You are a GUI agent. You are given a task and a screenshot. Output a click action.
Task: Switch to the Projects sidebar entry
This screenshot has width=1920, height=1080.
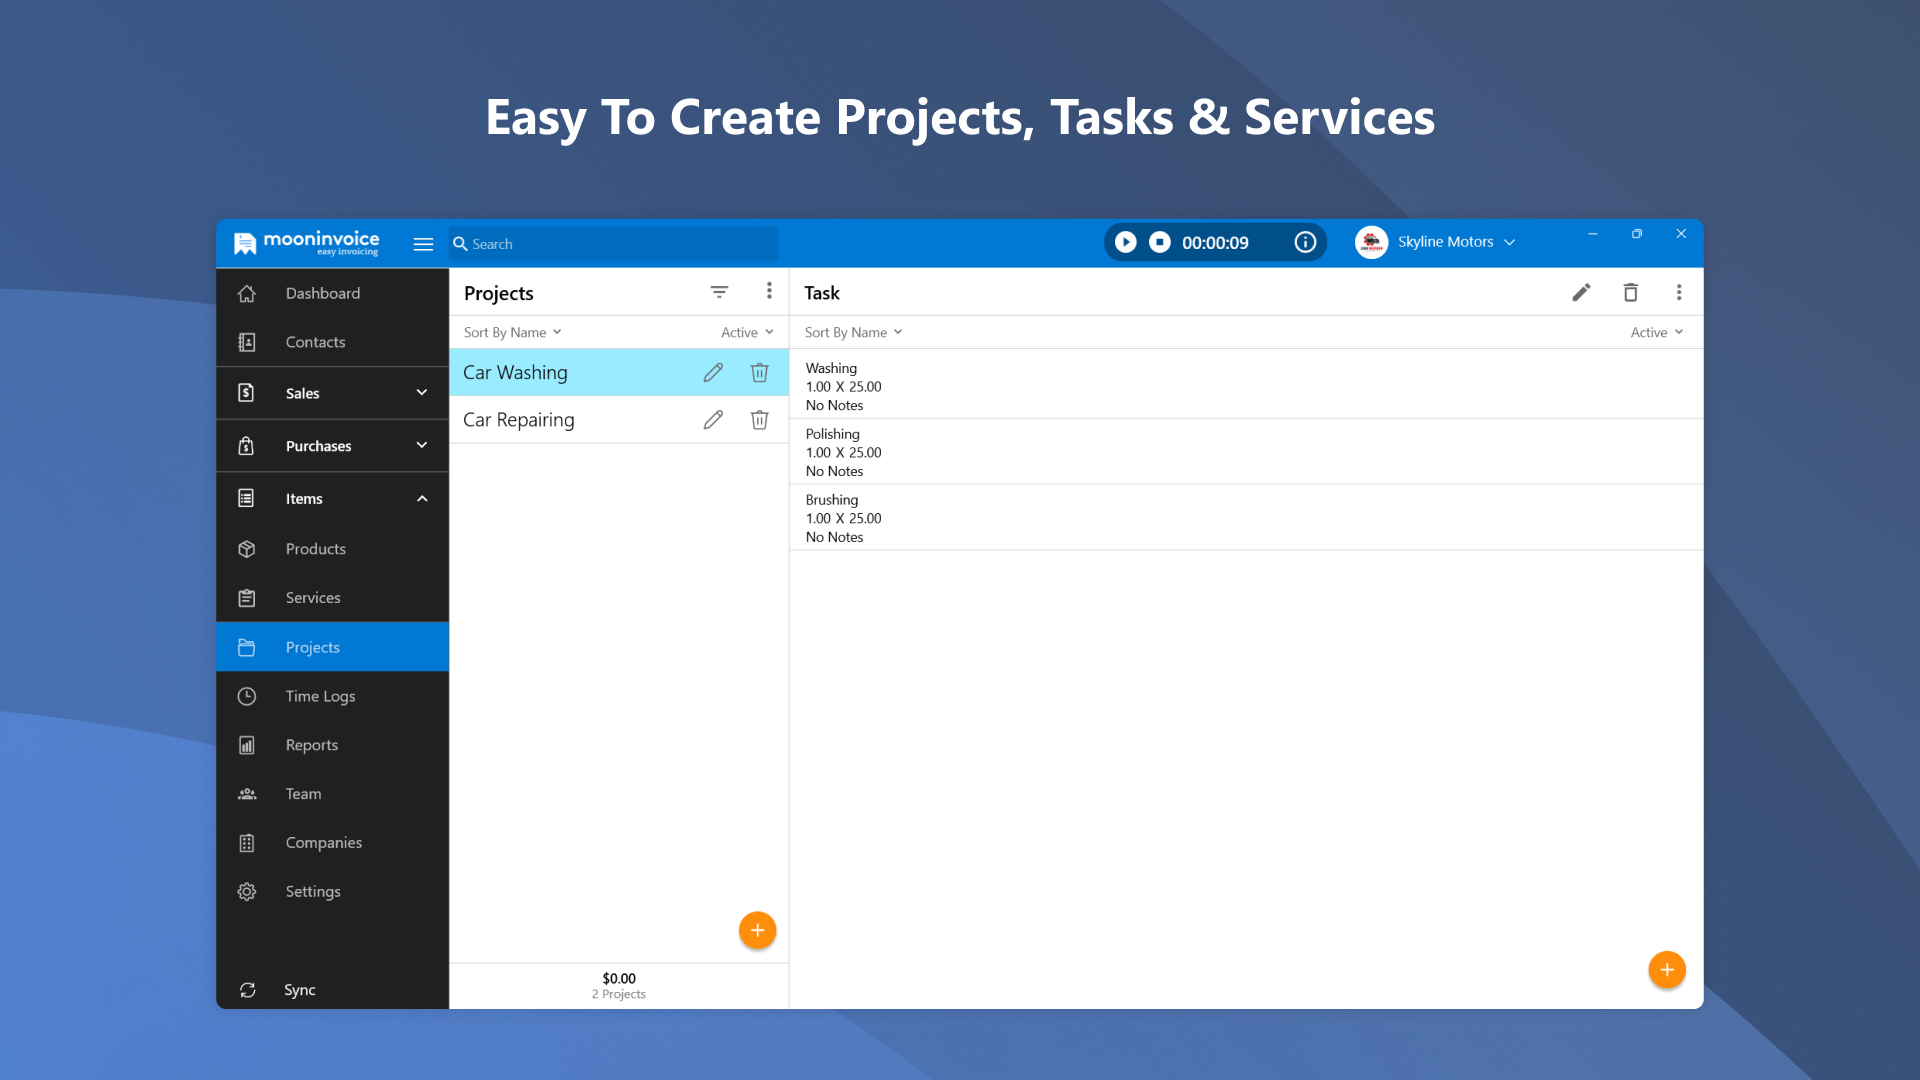pyautogui.click(x=311, y=646)
